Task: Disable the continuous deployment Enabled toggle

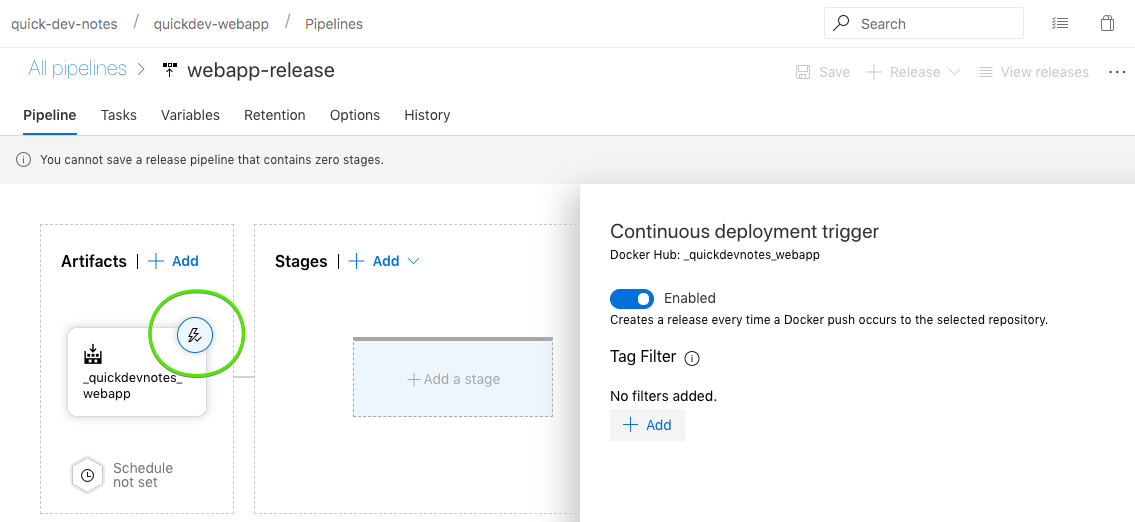Action: click(x=632, y=298)
